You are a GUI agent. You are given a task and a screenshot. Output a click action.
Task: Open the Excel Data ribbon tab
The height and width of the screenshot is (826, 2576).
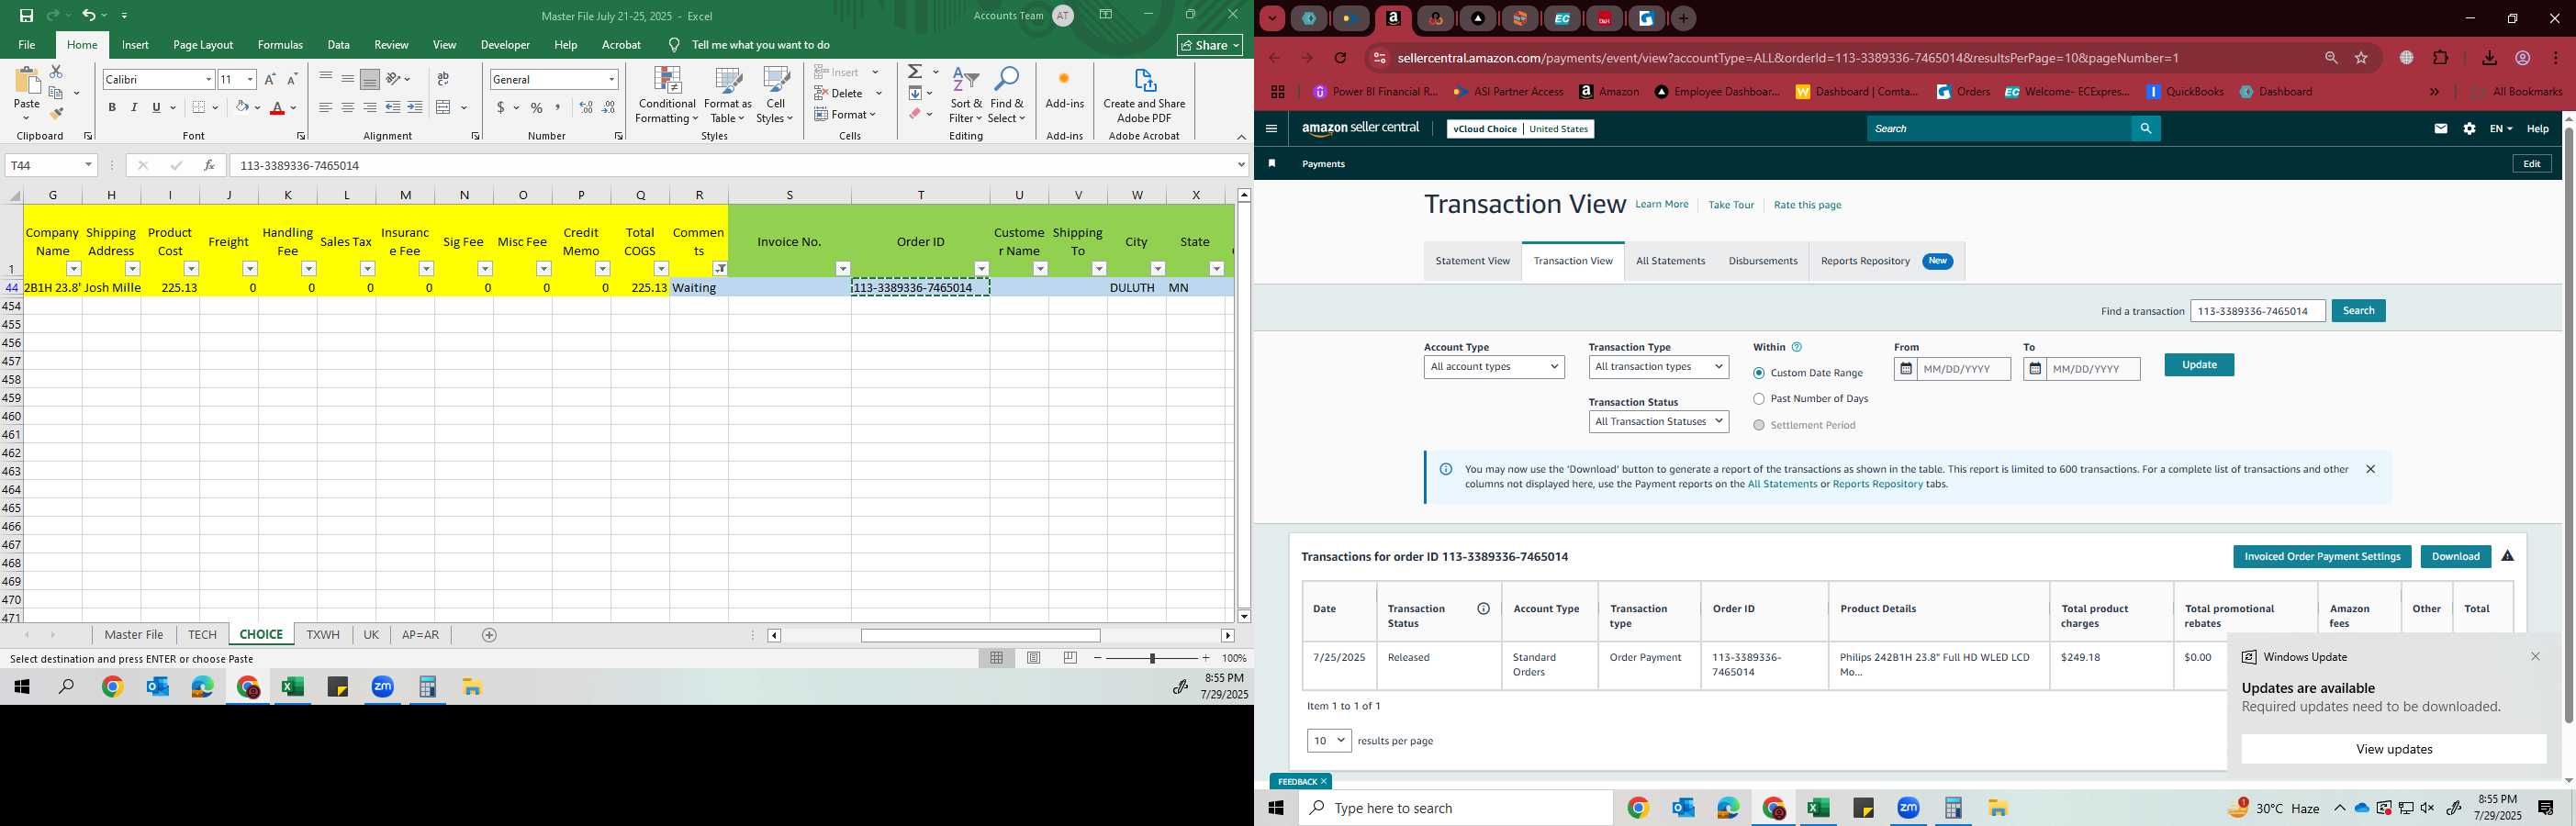pyautogui.click(x=339, y=45)
